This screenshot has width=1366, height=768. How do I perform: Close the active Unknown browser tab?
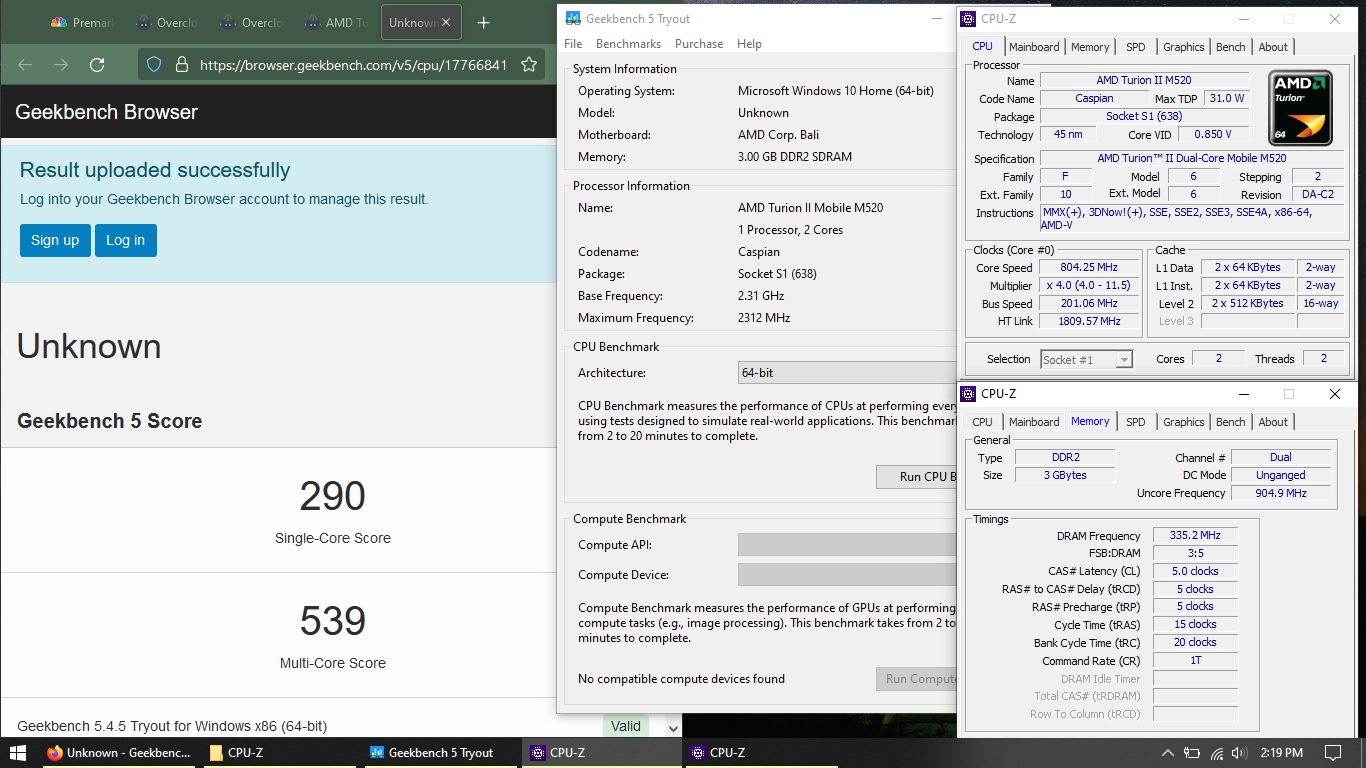446,22
